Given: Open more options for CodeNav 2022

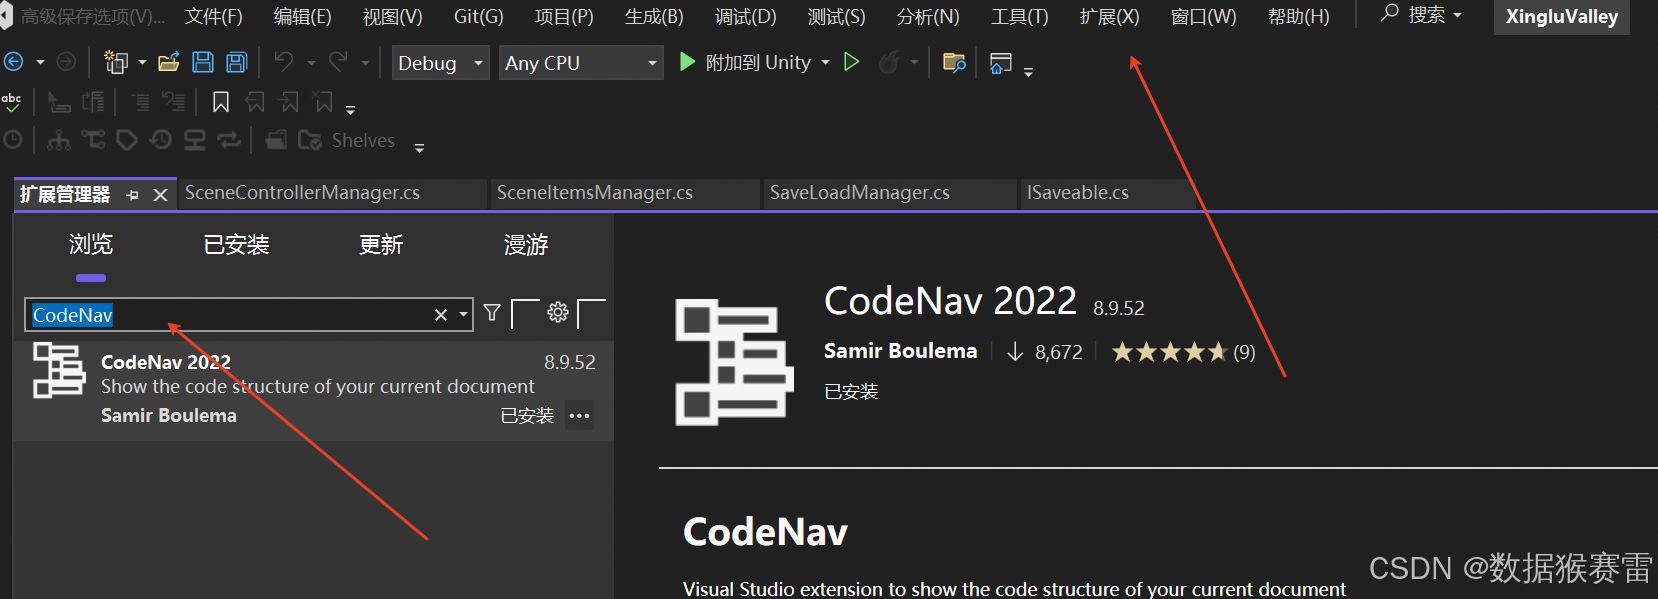Looking at the screenshot, I should pos(580,416).
